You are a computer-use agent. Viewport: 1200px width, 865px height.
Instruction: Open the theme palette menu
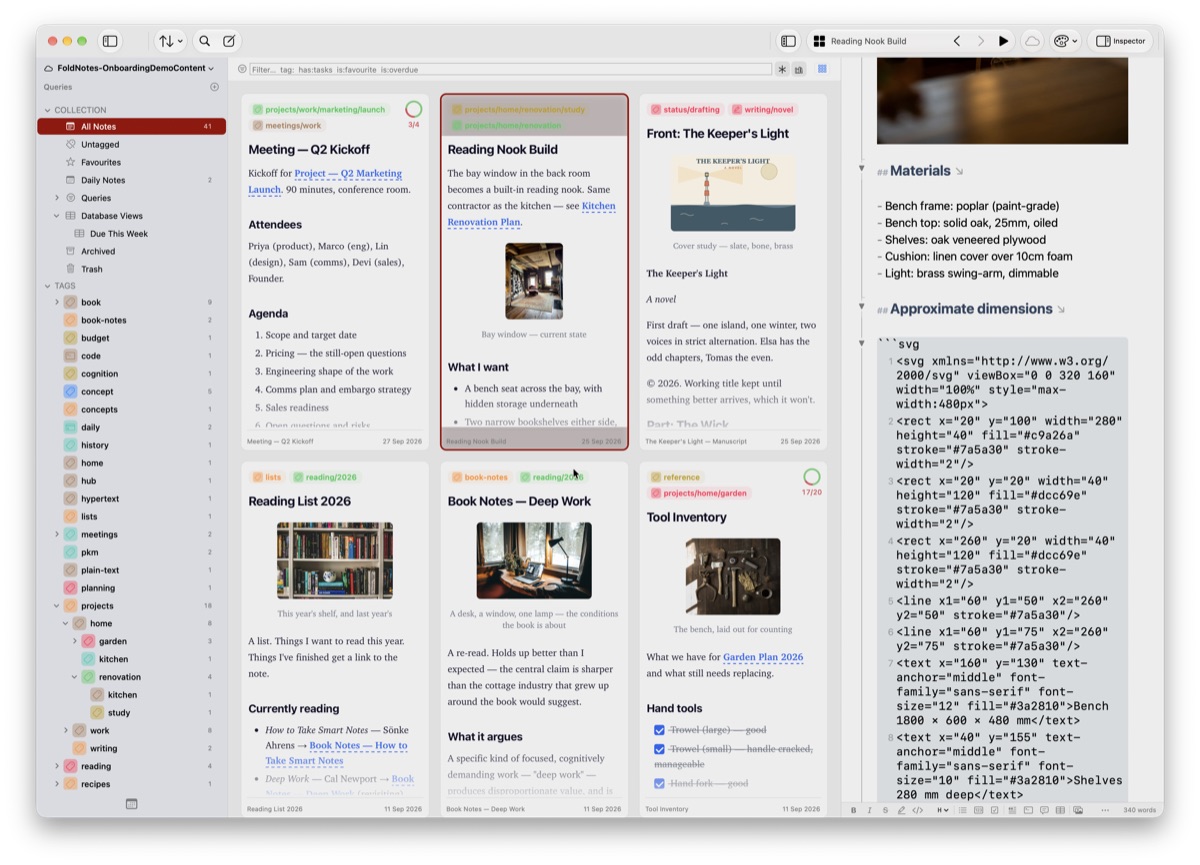point(1065,41)
